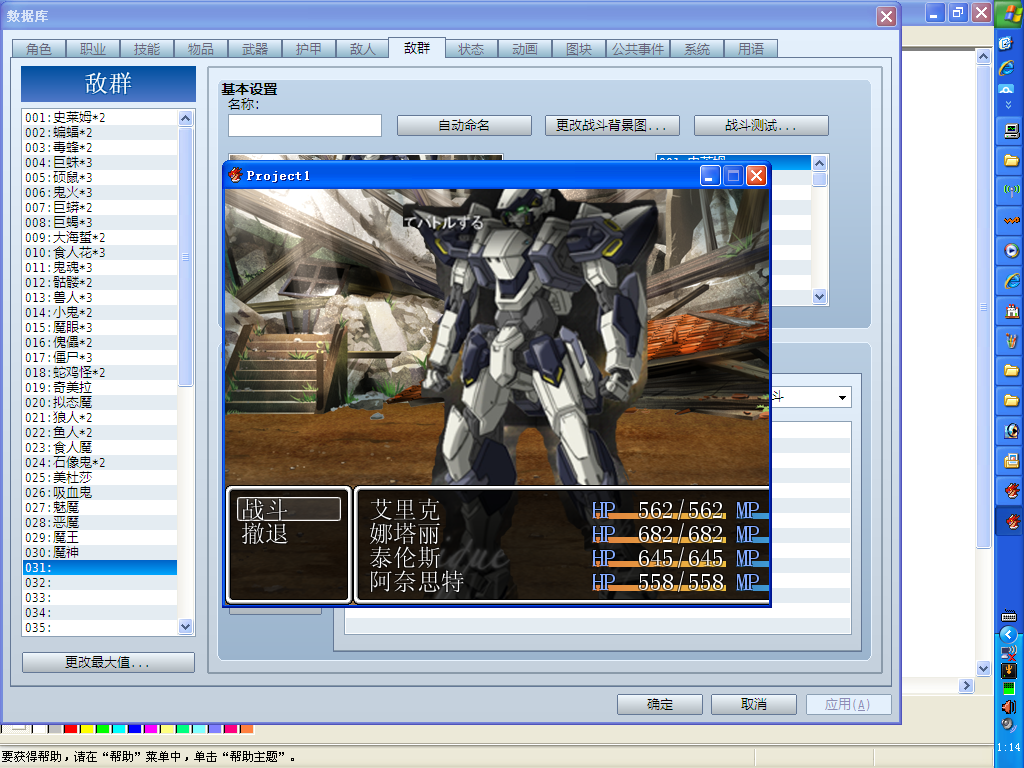Switch to the castle icon taskbar item
The width and height of the screenshot is (1024, 768).
click(x=1011, y=311)
